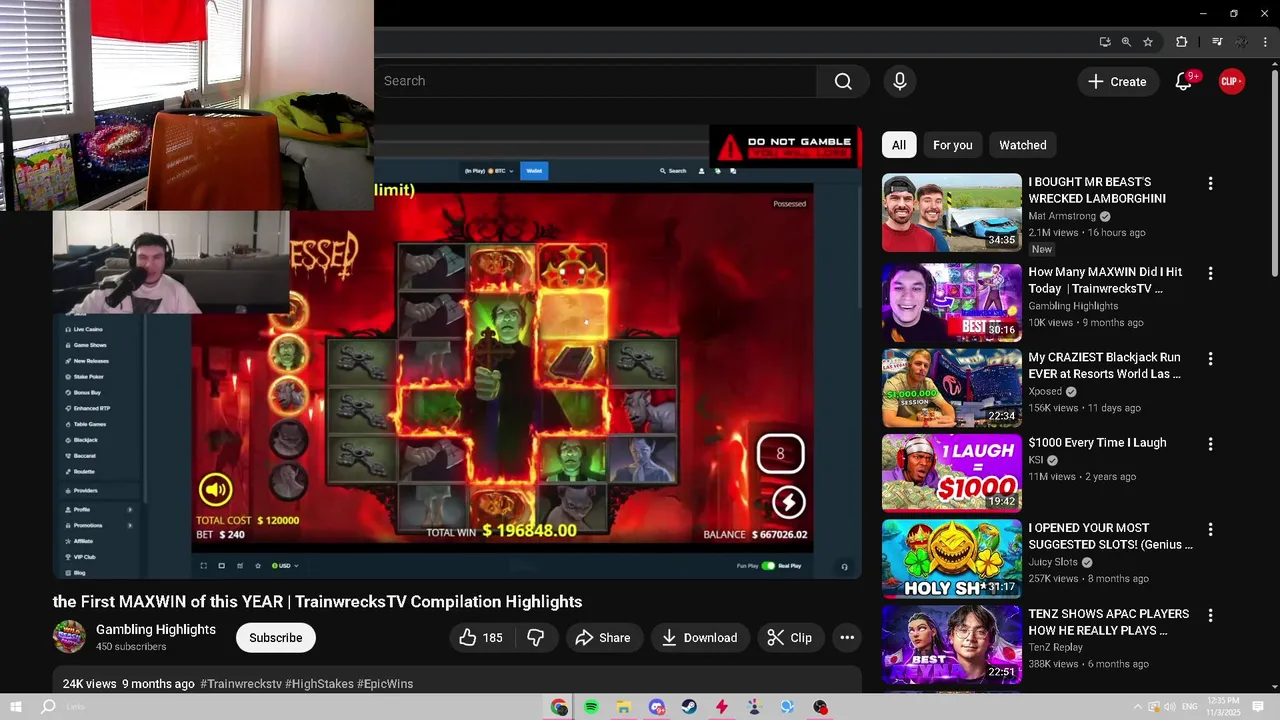Click the install app icon in address bar
Image resolution: width=1280 pixels, height=720 pixels.
click(1104, 42)
